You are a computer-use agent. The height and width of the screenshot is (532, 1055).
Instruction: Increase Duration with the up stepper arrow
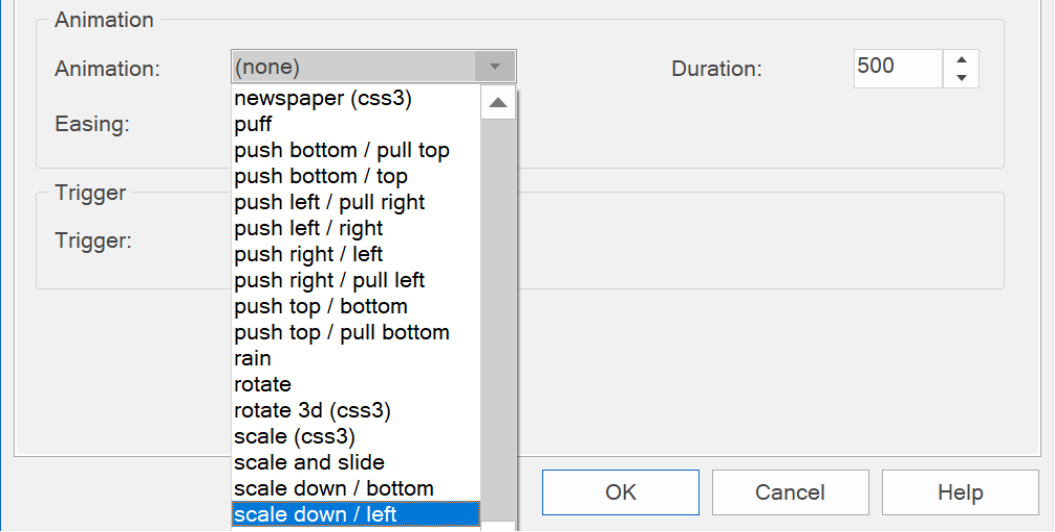961,59
